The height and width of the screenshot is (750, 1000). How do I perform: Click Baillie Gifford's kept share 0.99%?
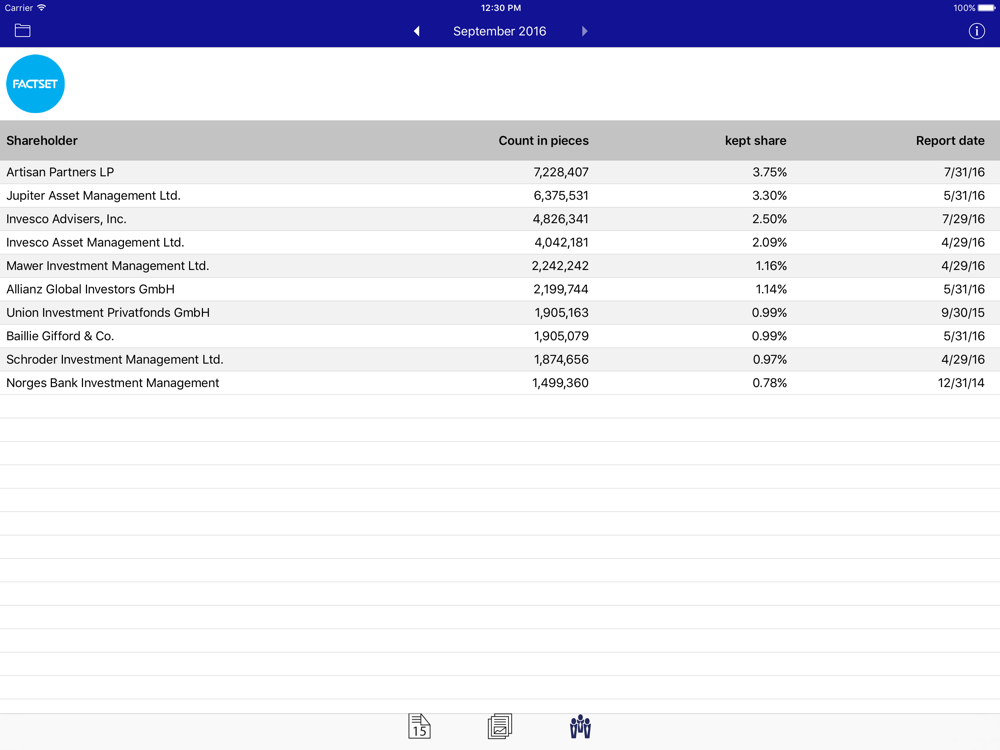(x=769, y=336)
